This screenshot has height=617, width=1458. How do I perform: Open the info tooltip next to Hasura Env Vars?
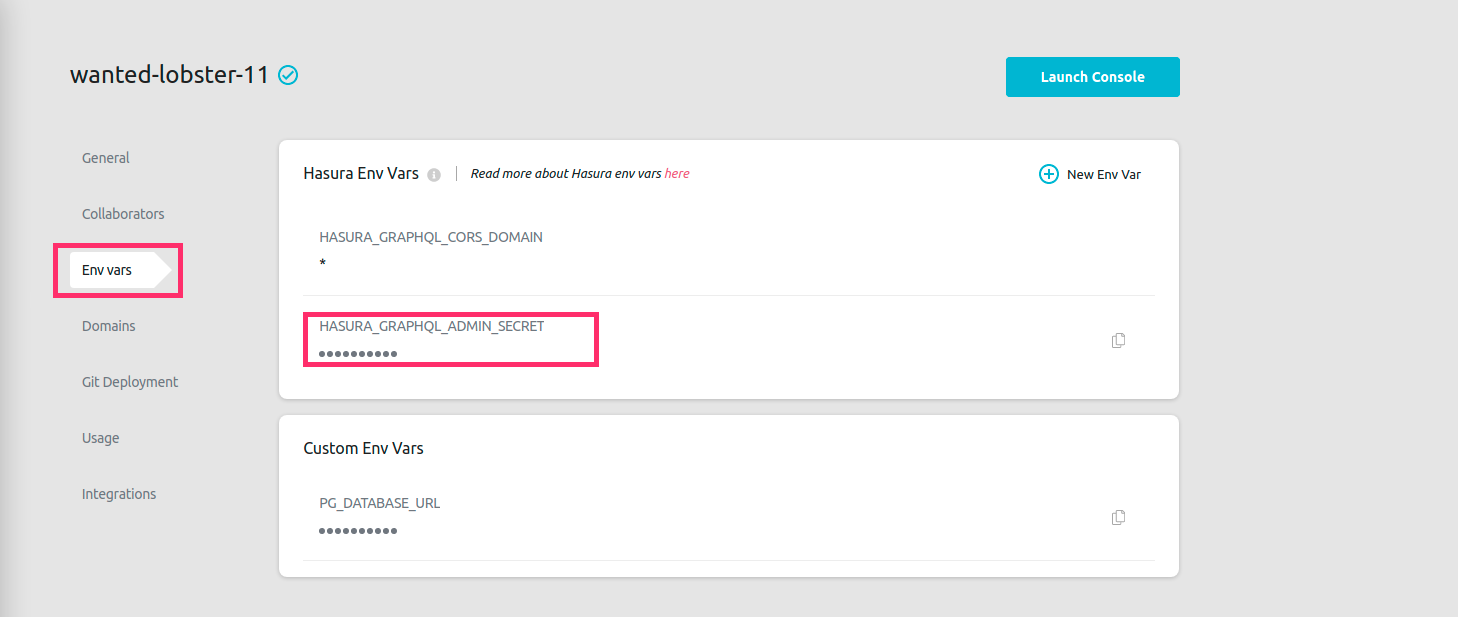click(x=434, y=174)
